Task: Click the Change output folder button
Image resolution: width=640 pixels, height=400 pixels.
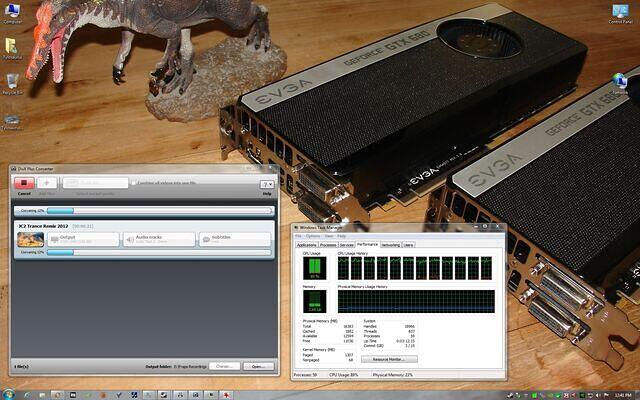Action: pos(223,366)
